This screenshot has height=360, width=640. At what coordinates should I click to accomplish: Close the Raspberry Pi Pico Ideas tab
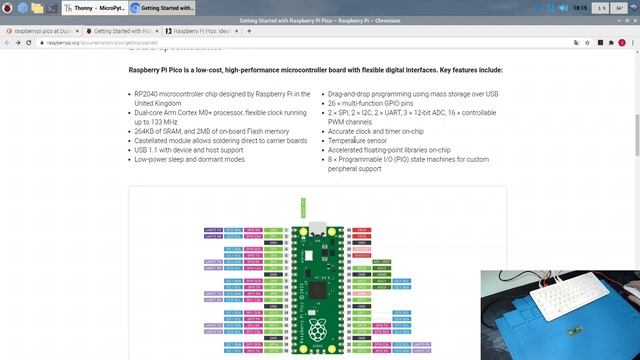pos(236,31)
